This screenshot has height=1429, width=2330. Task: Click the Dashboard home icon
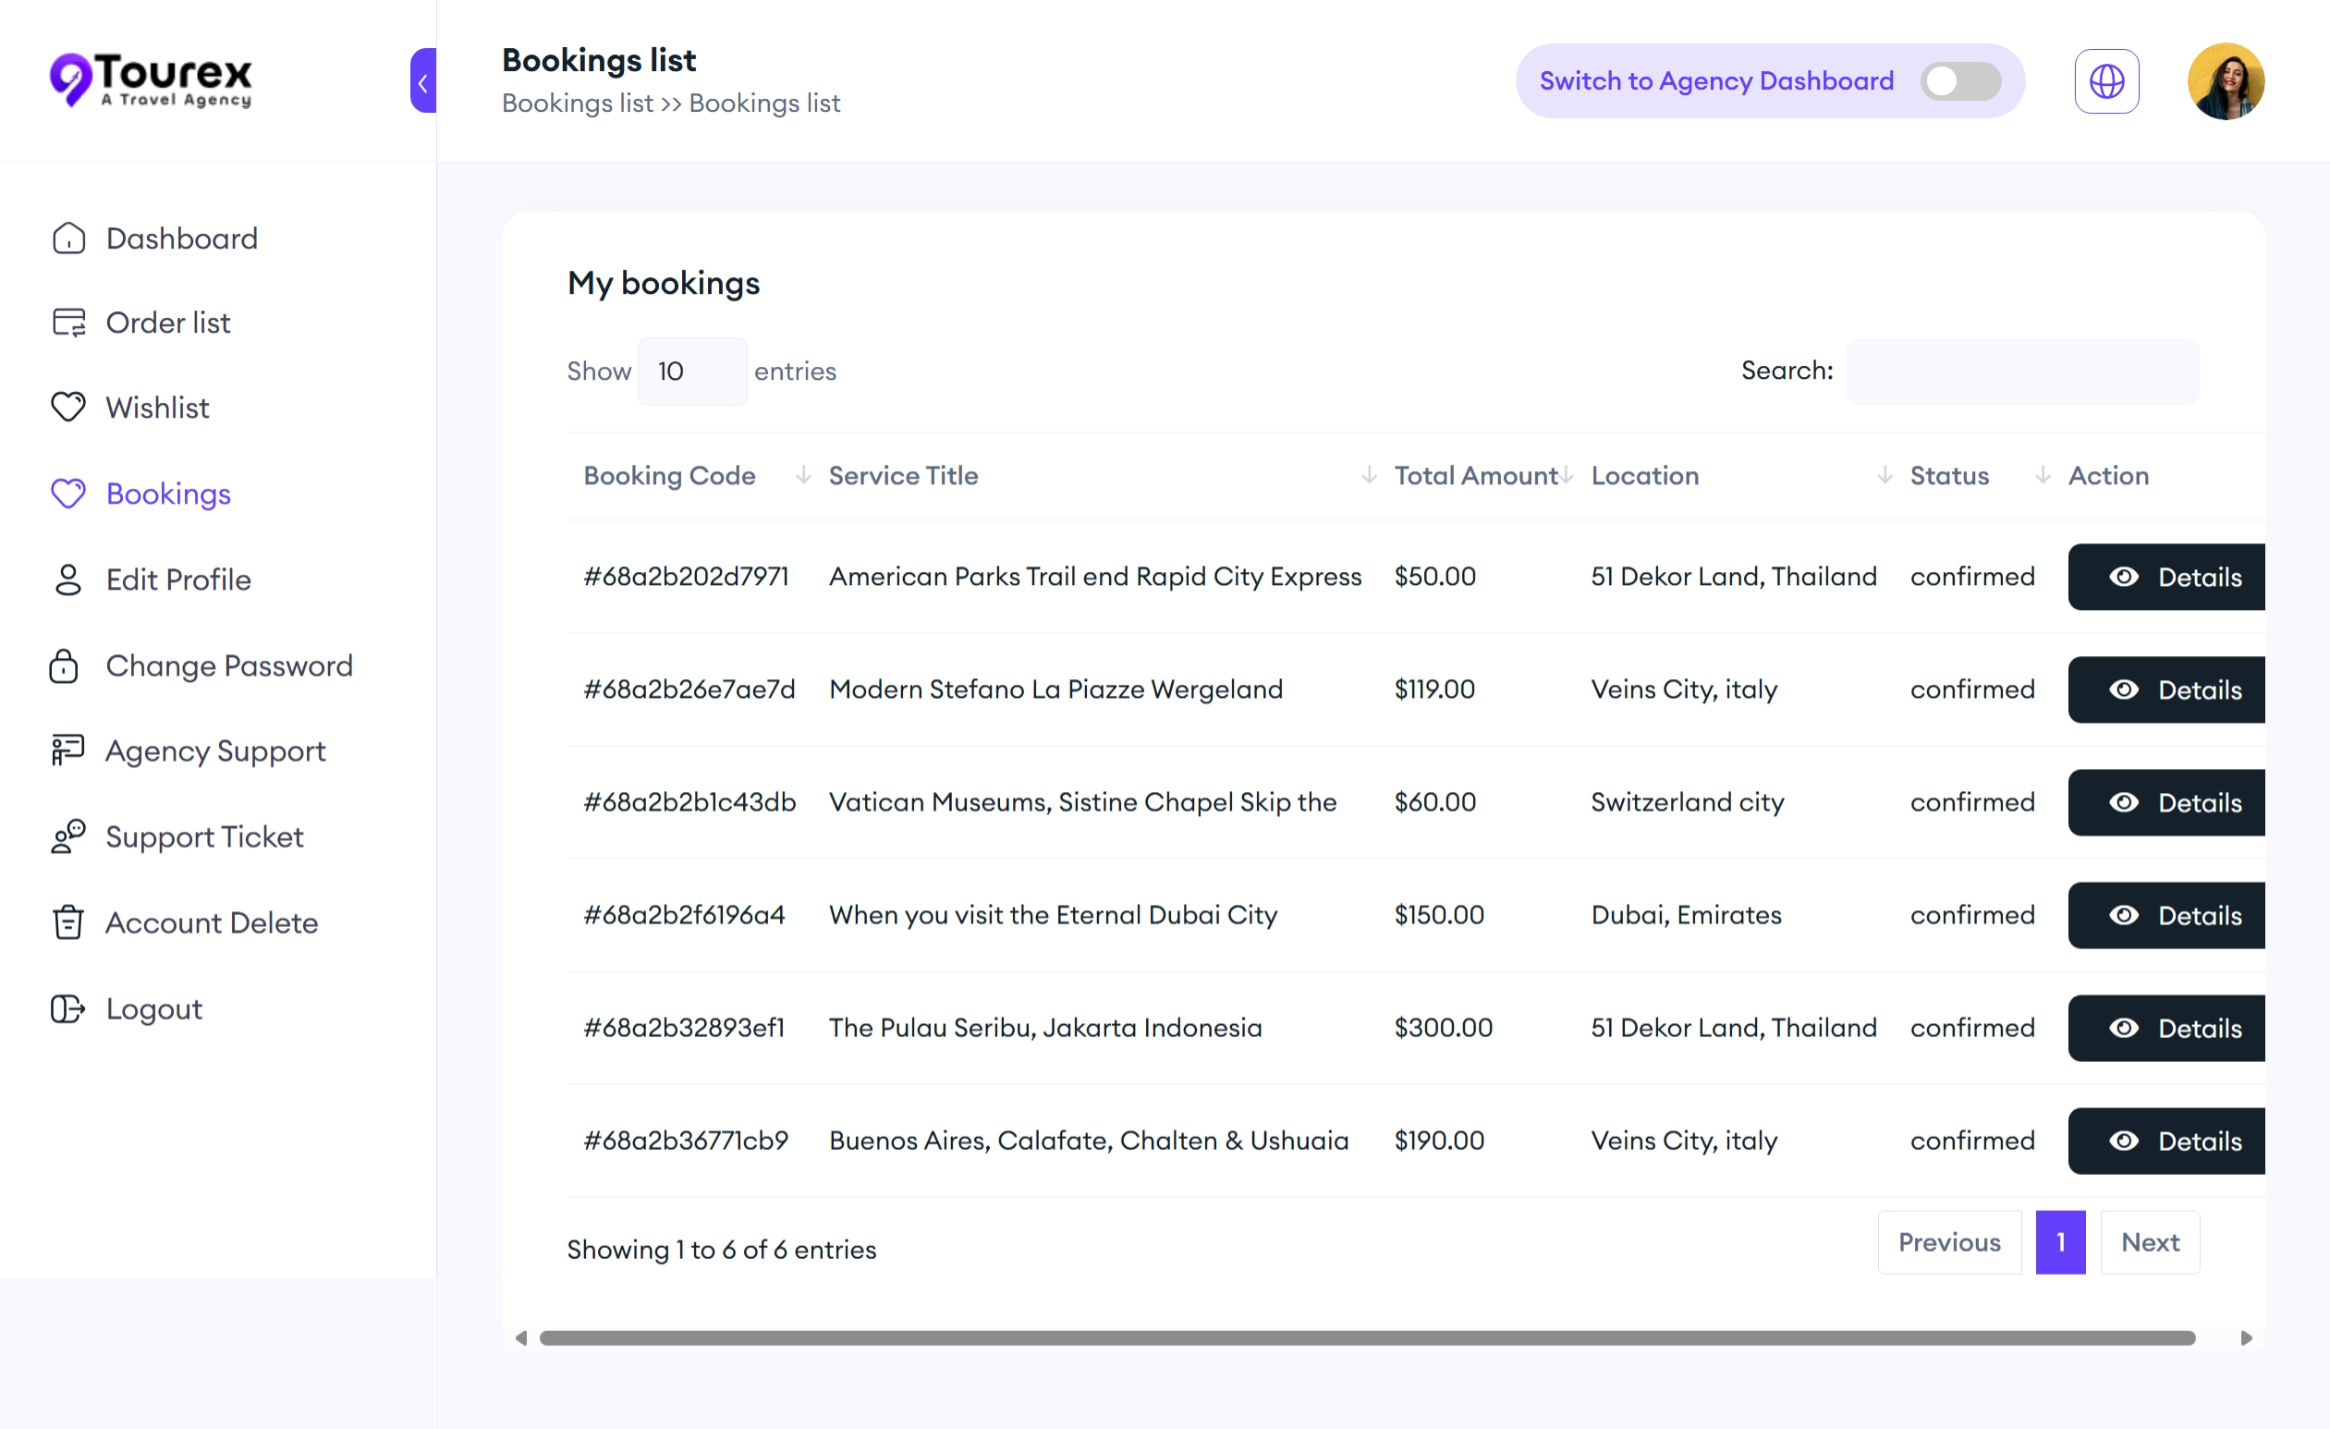click(68, 238)
